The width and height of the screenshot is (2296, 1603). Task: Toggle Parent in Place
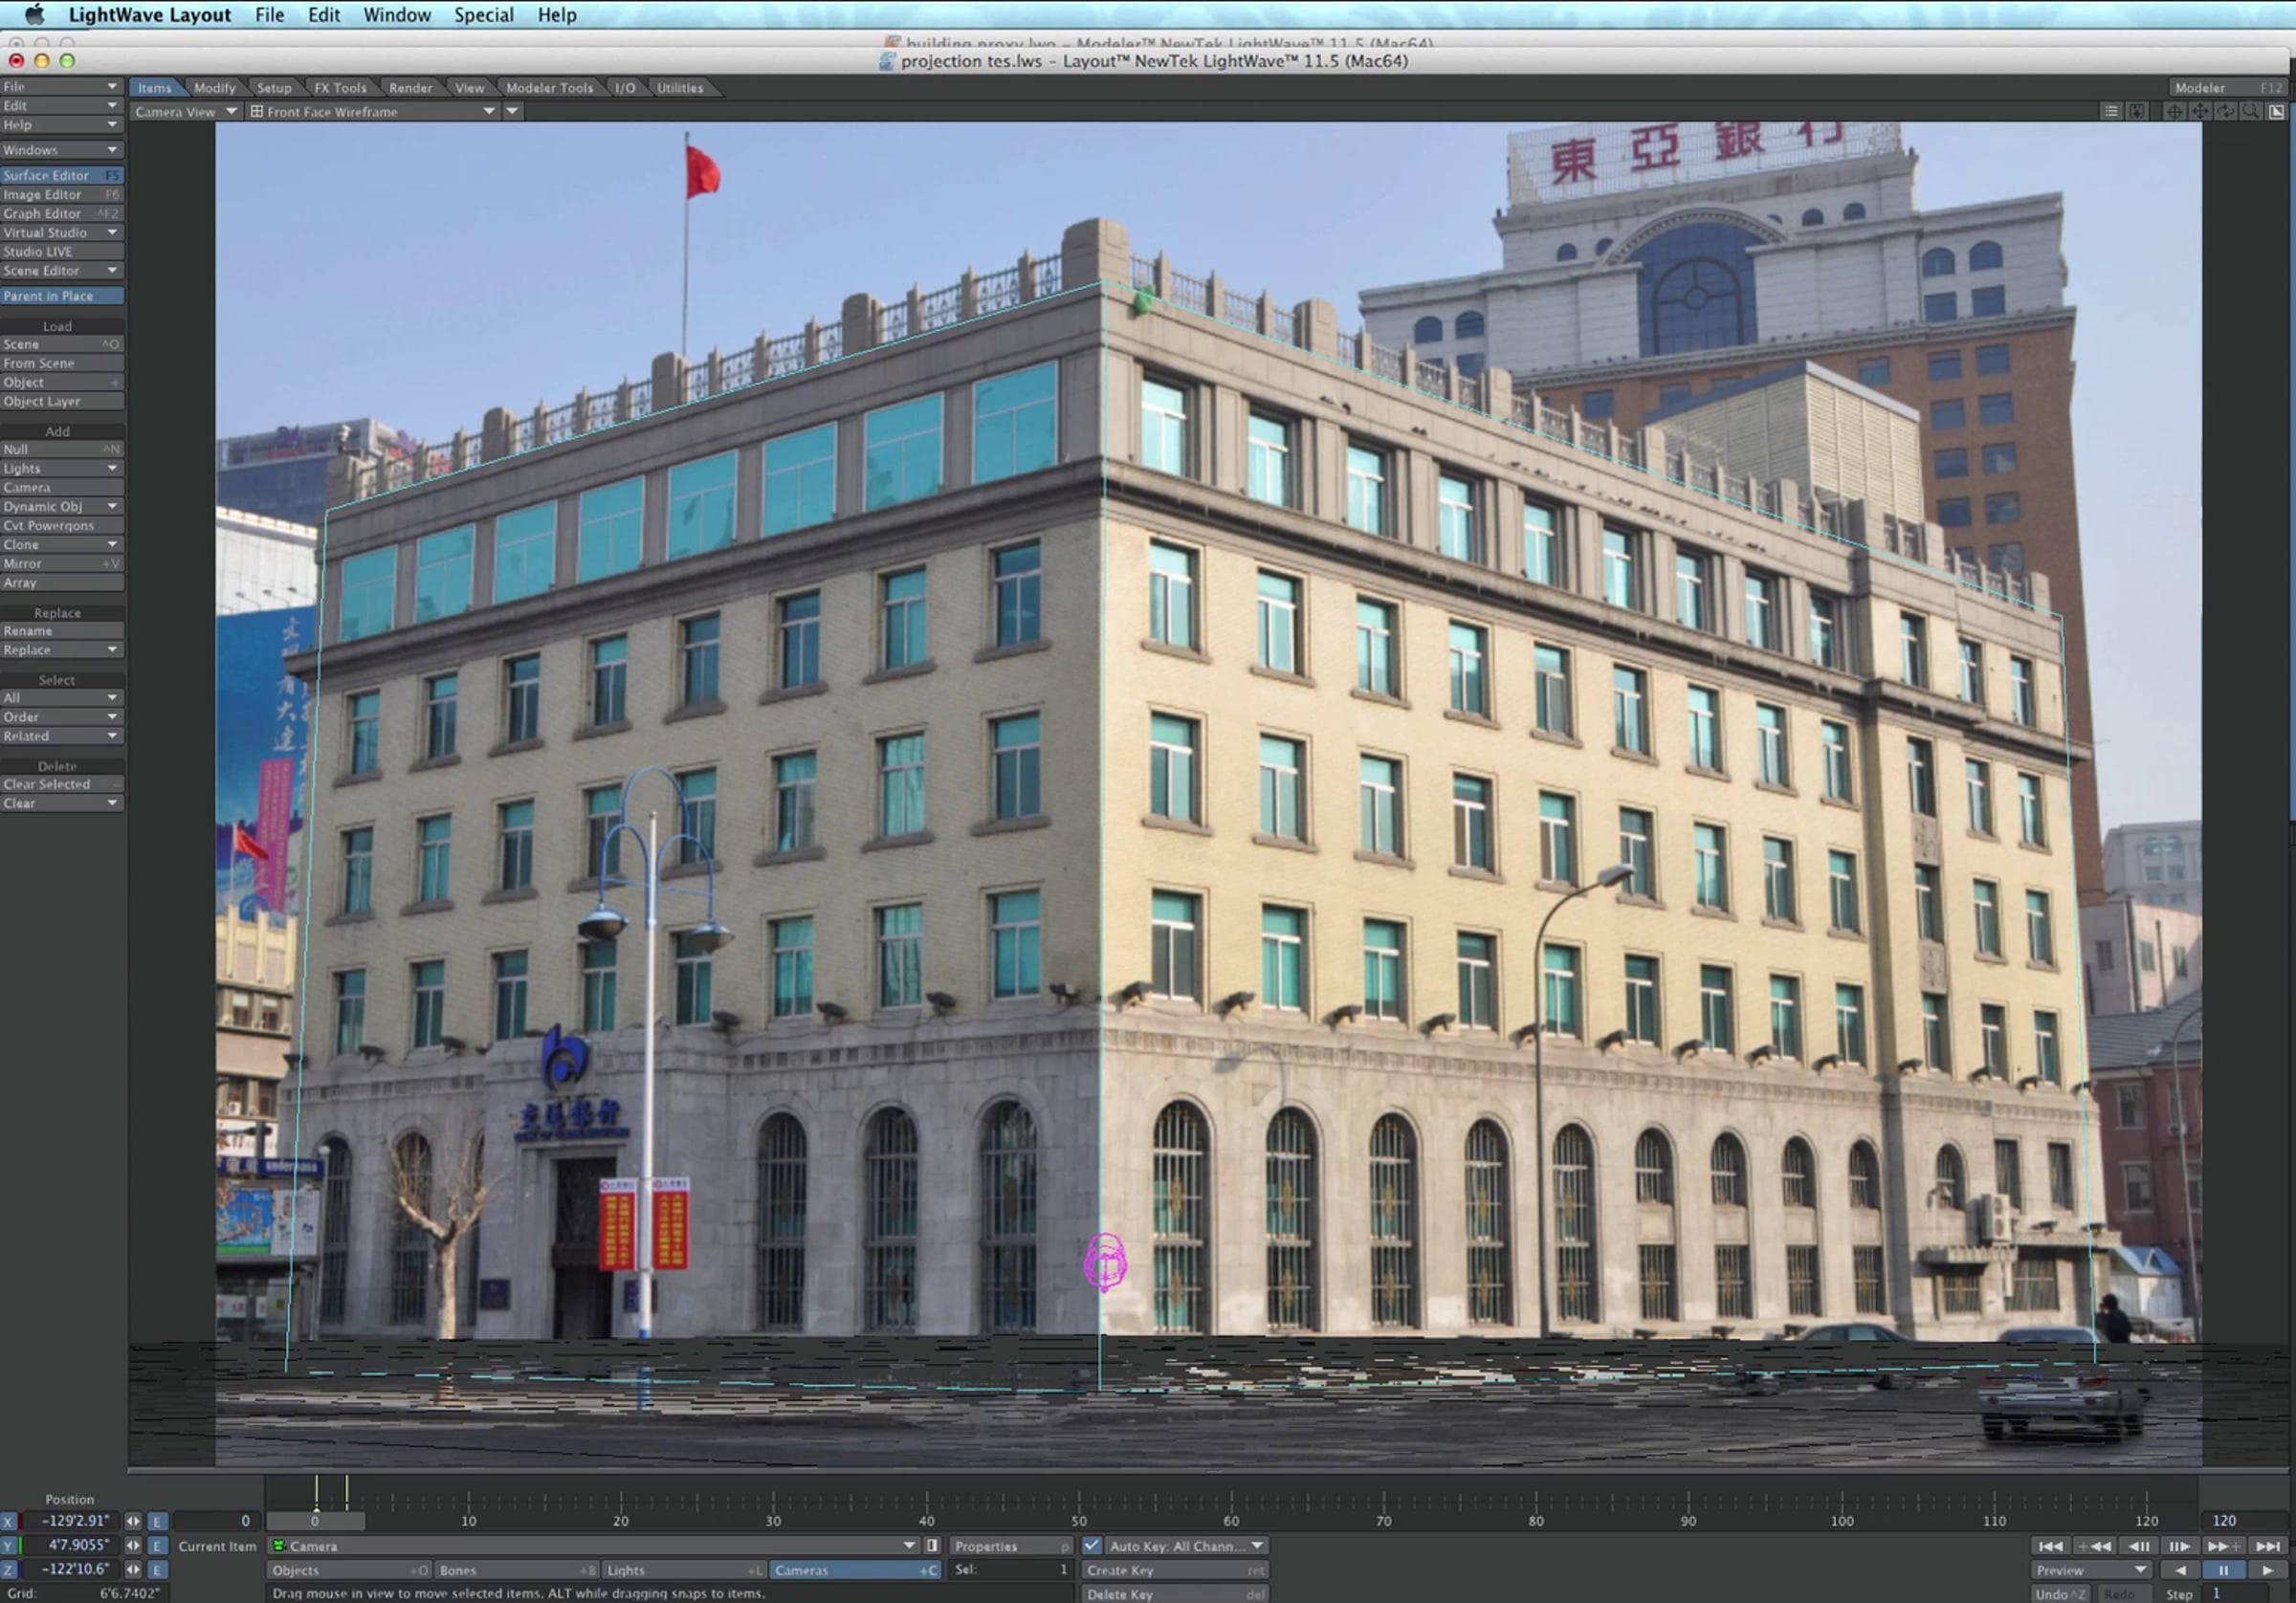click(62, 296)
